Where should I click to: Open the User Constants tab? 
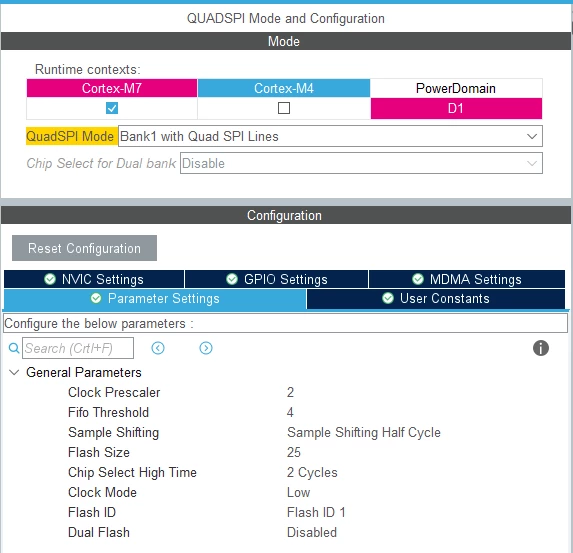(436, 299)
